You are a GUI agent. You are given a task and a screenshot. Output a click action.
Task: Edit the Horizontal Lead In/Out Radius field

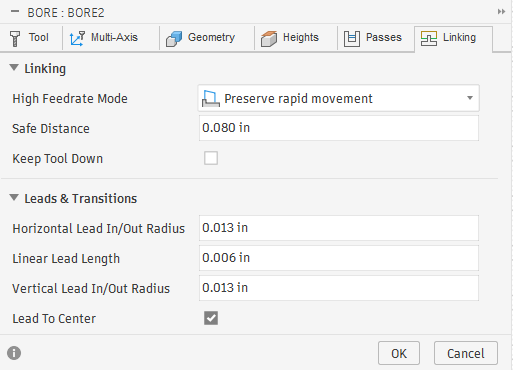click(x=339, y=228)
